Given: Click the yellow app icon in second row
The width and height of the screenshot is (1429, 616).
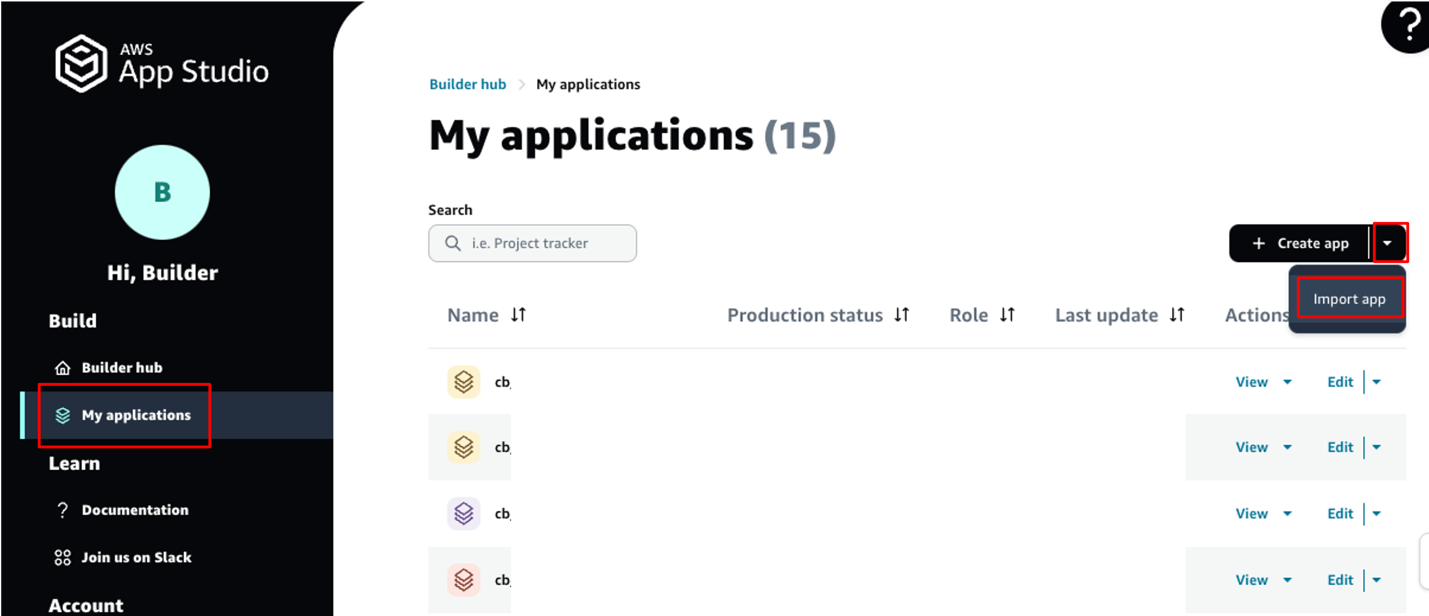Looking at the screenshot, I should (x=463, y=447).
